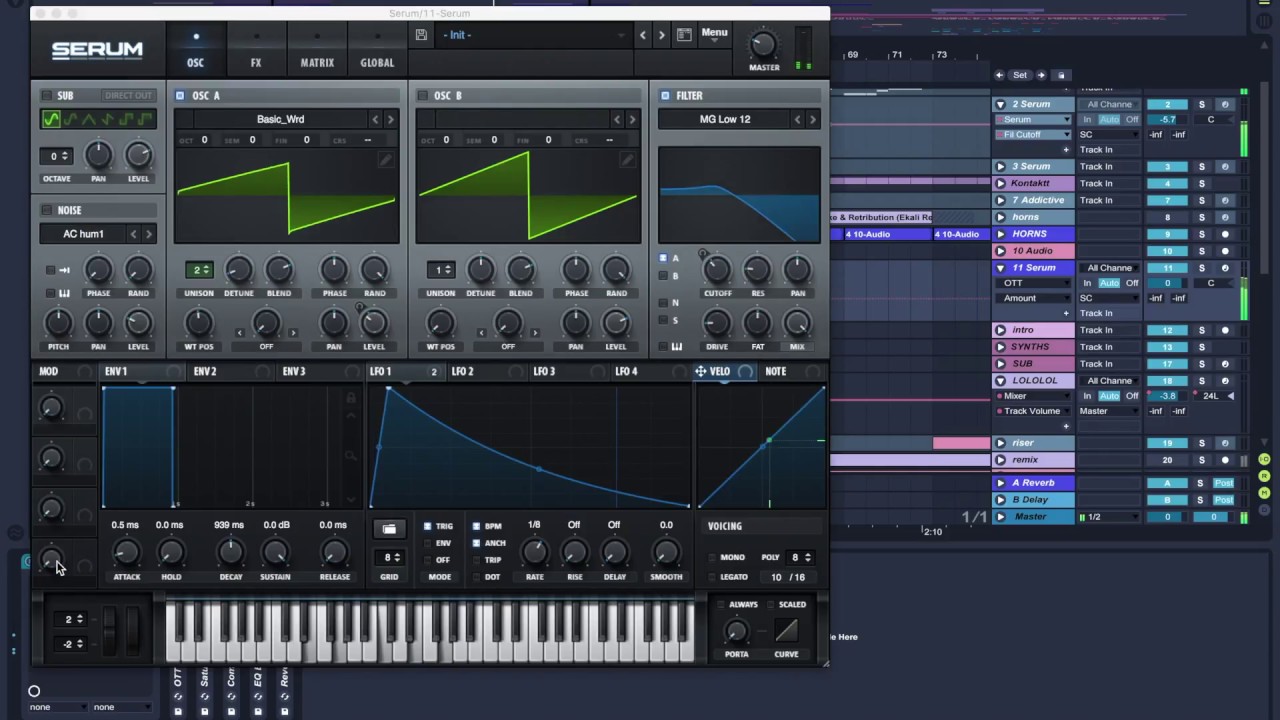Enable the NOISE oscillator

(x=46, y=210)
